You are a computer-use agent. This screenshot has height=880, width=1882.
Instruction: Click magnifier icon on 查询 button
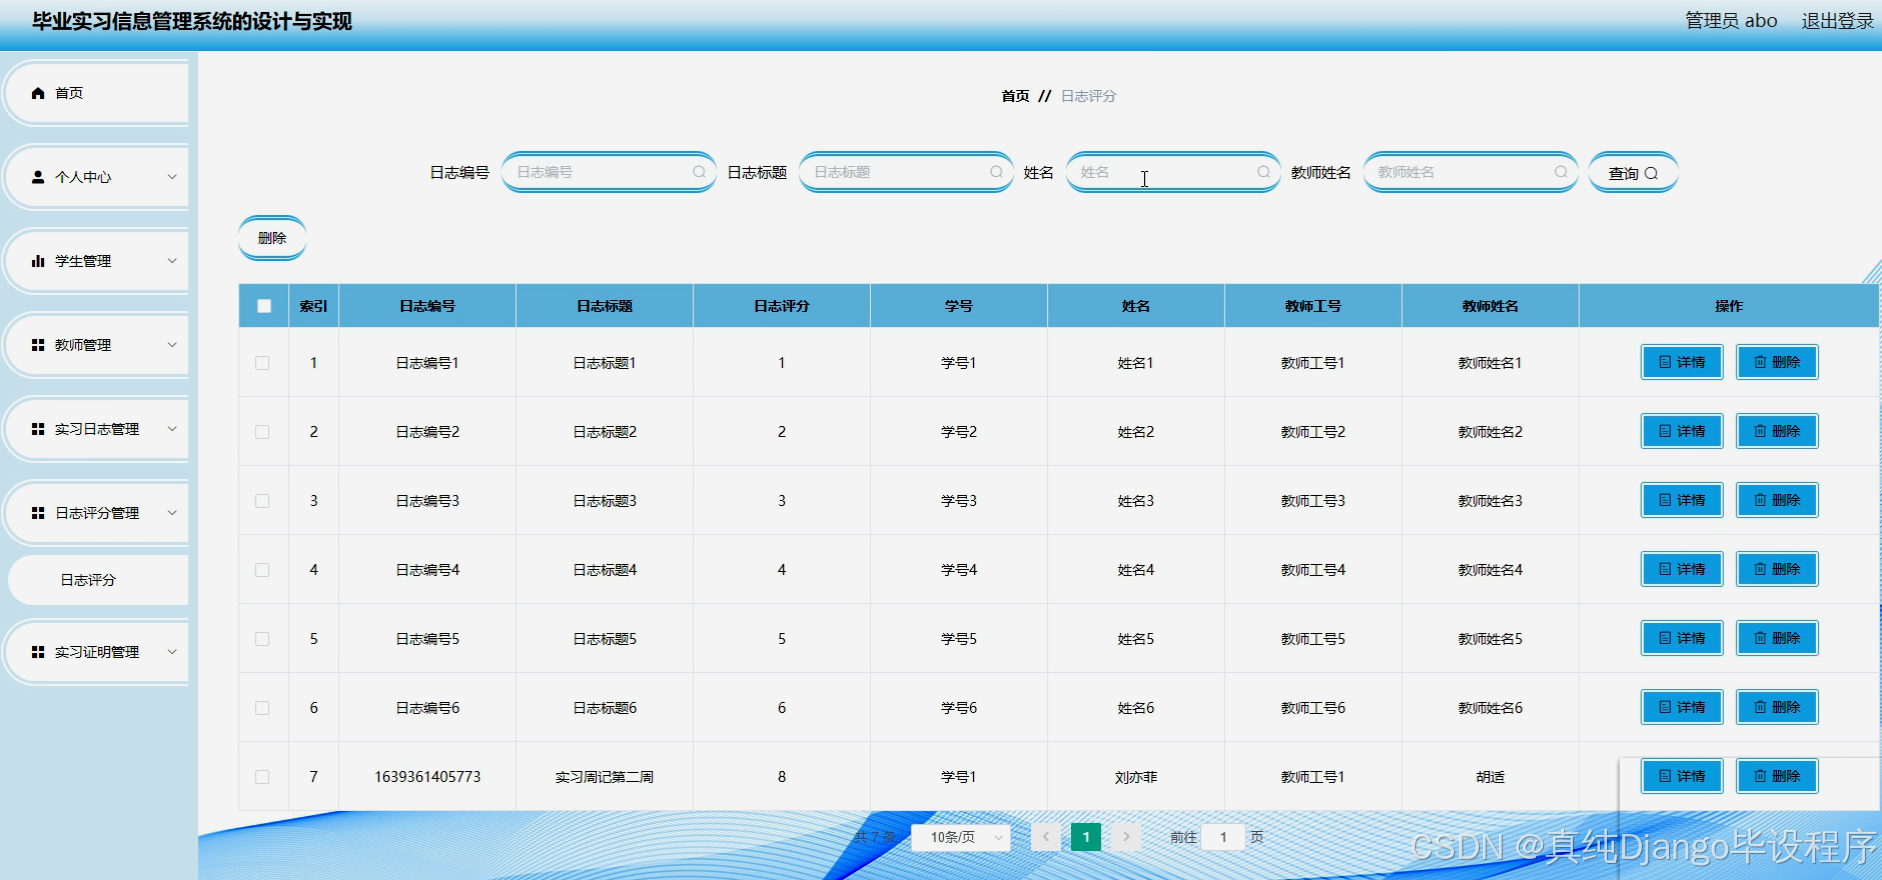coord(1651,173)
